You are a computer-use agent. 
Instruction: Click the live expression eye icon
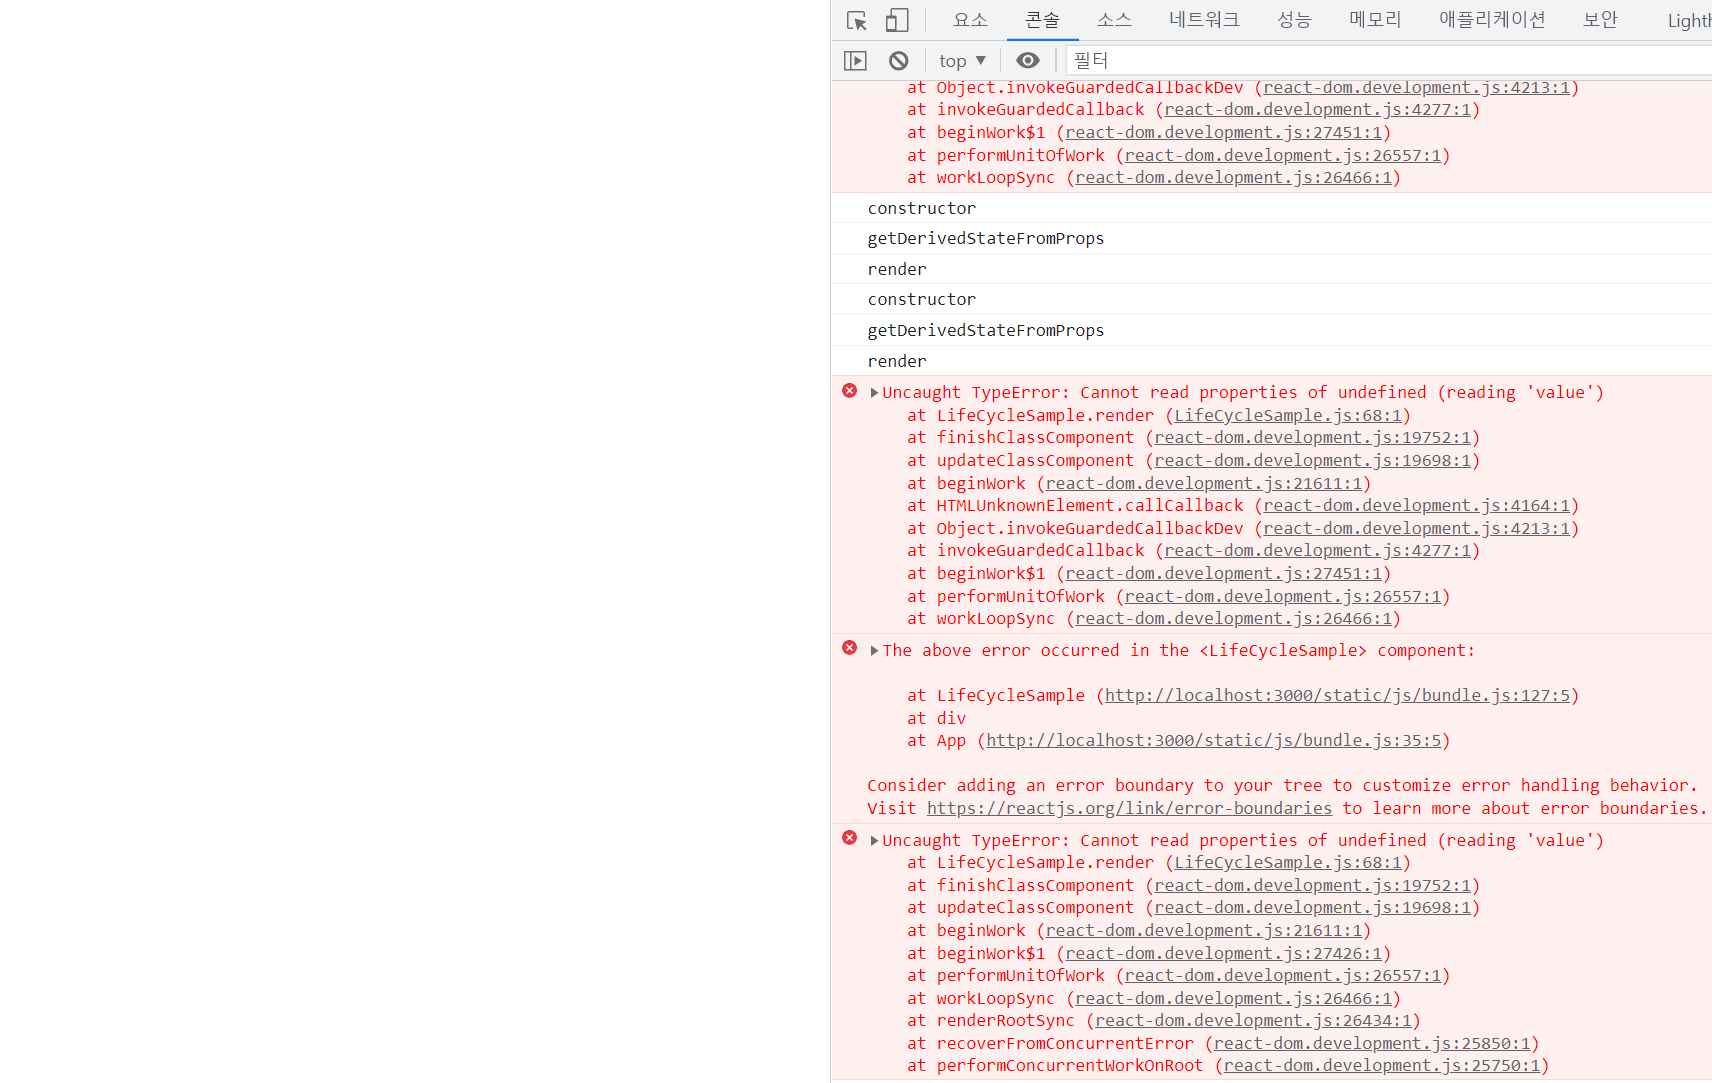(x=1028, y=61)
